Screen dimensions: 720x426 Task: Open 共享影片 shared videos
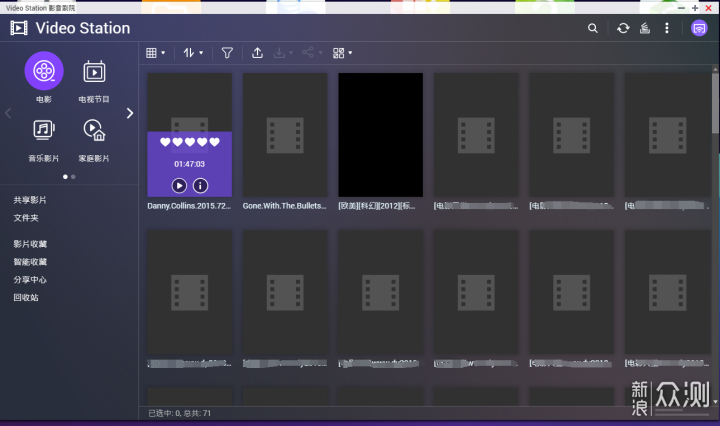click(30, 200)
